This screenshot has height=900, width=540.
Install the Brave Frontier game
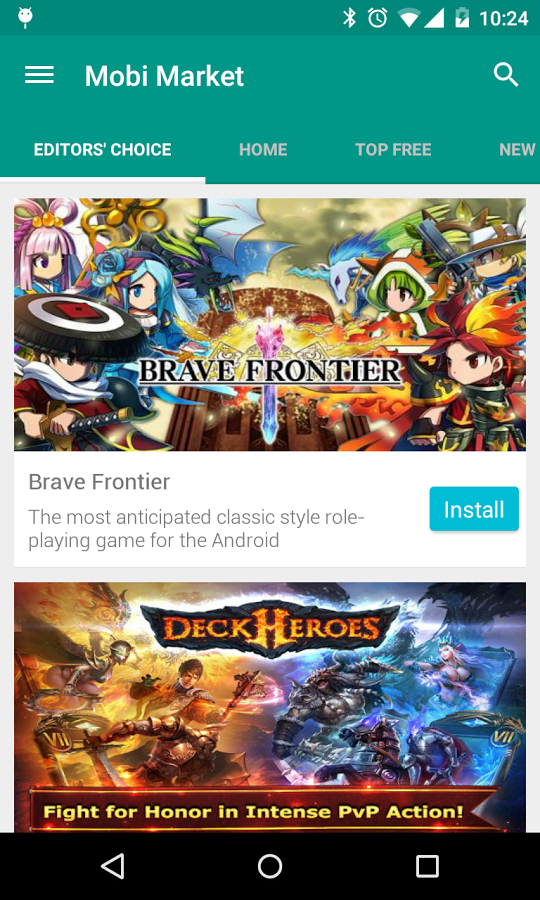click(474, 509)
